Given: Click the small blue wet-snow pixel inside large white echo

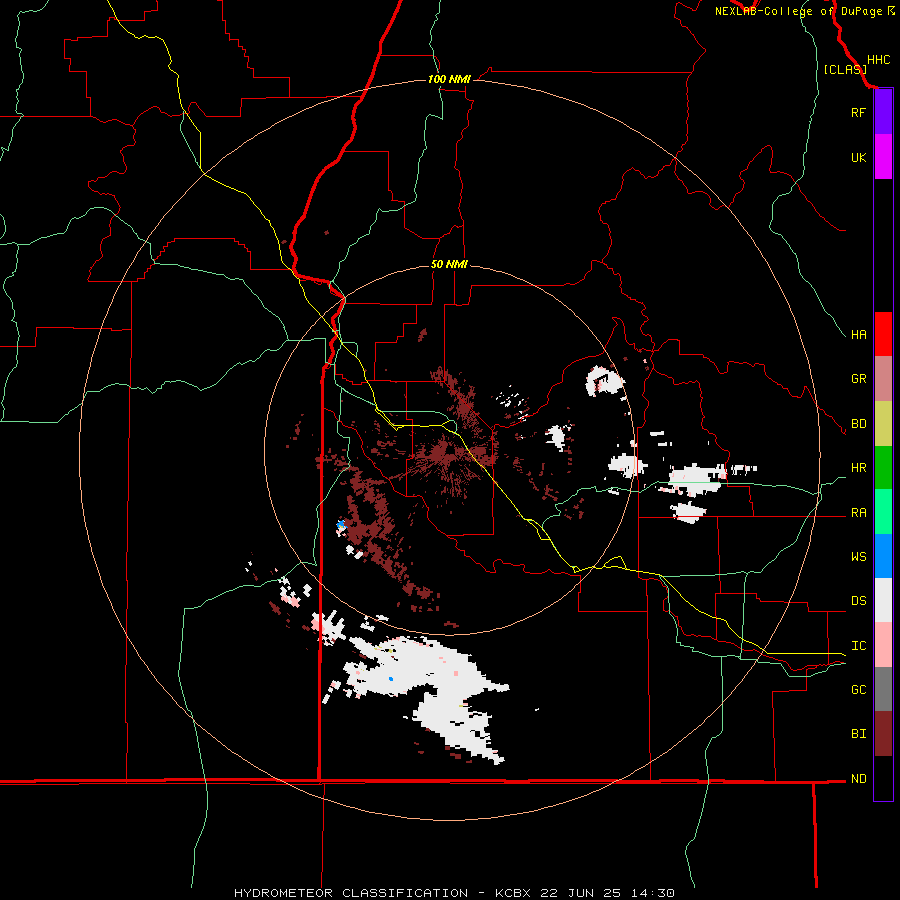Looking at the screenshot, I should click(x=391, y=679).
